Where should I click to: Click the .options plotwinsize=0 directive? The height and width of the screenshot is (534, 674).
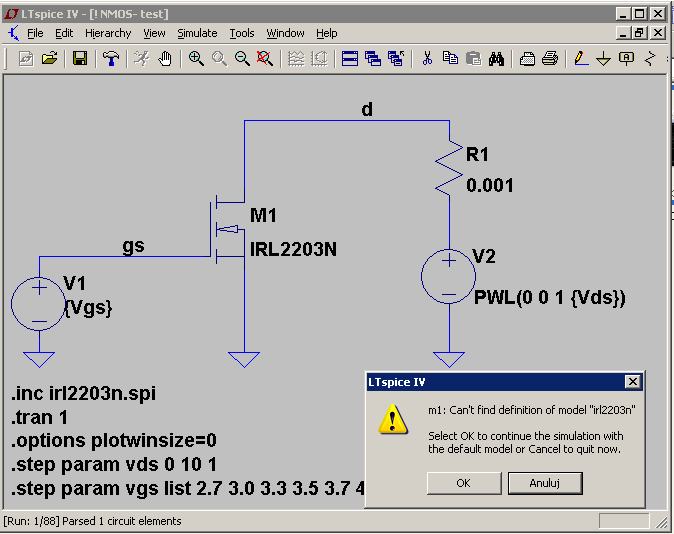click(x=114, y=441)
